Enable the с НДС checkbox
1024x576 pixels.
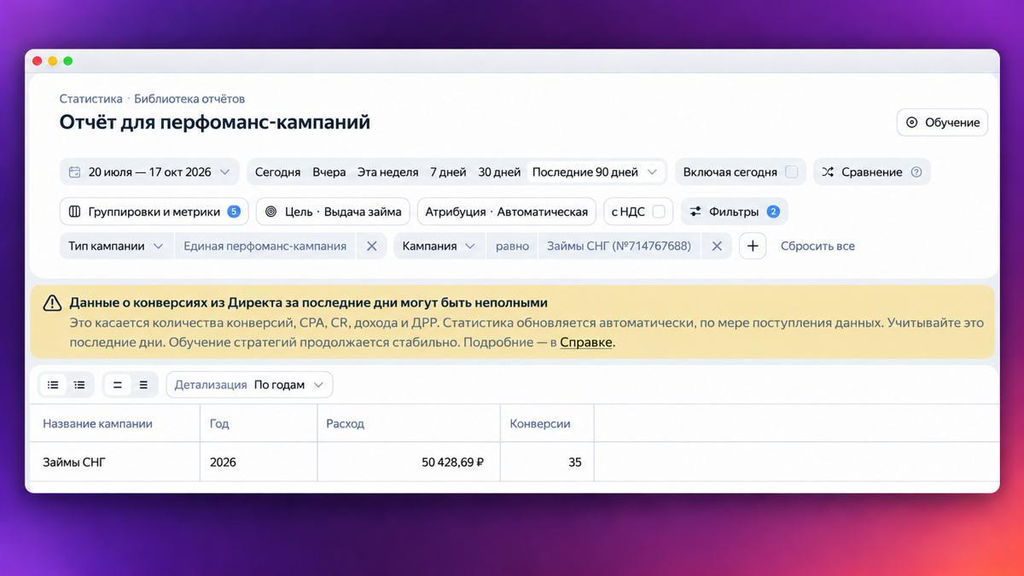(658, 212)
